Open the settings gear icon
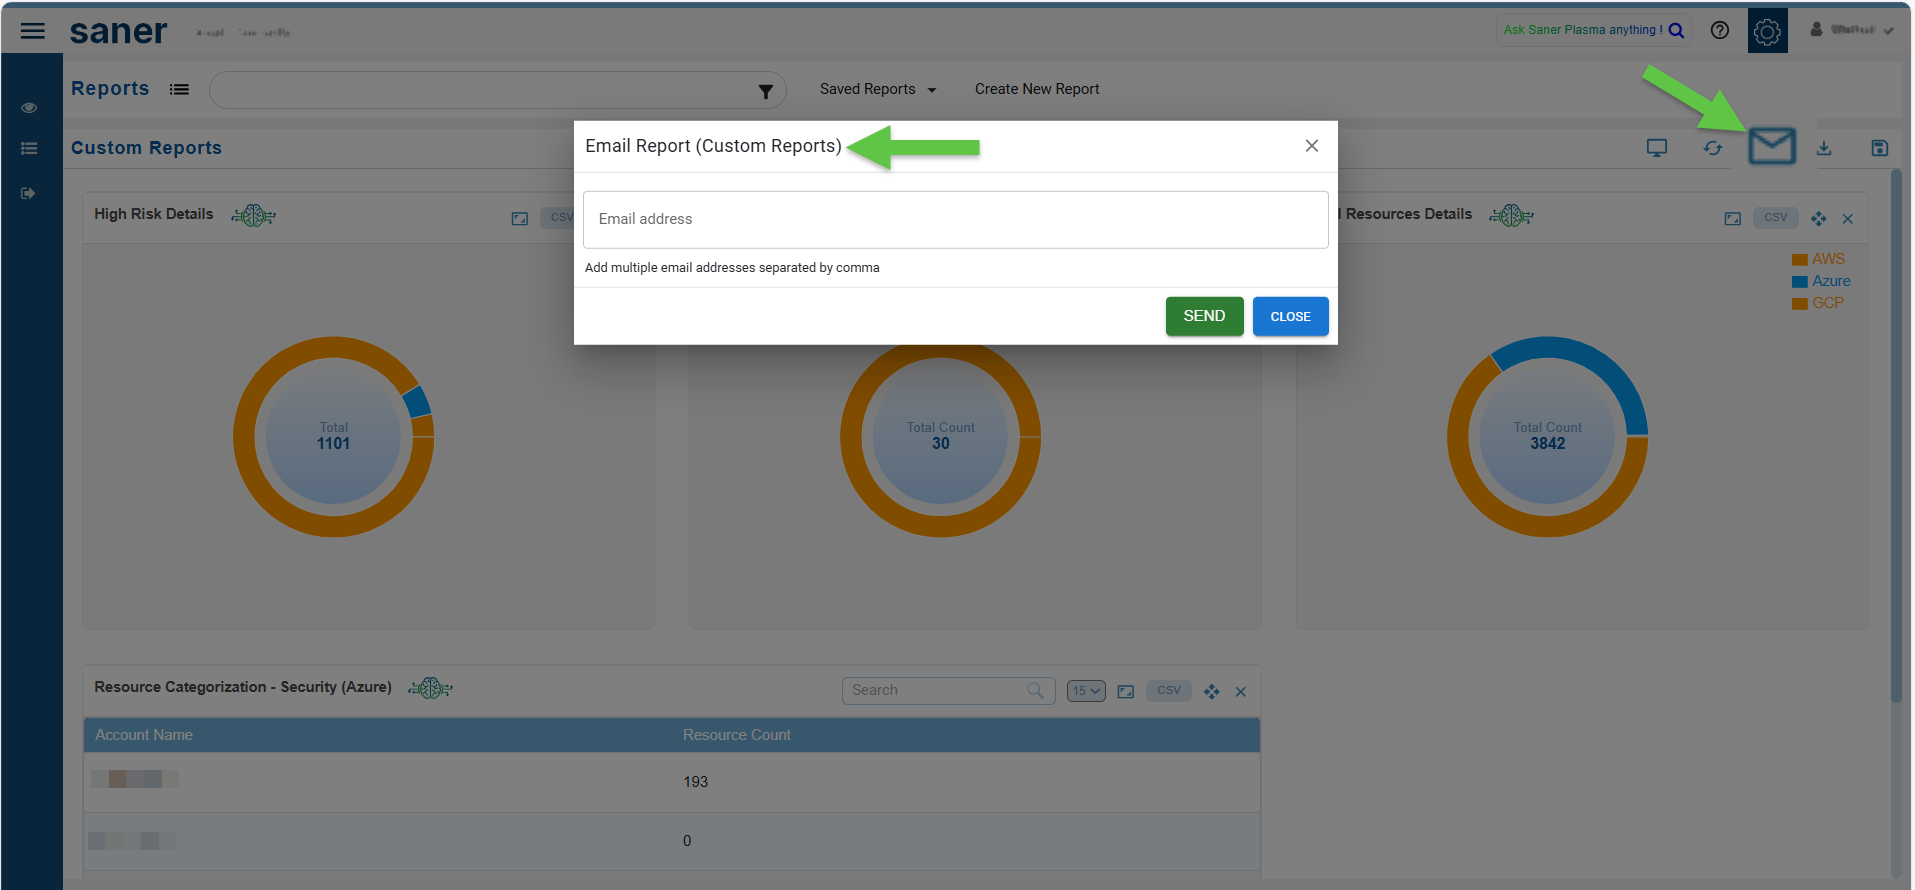This screenshot has width=1915, height=890. (x=1767, y=31)
